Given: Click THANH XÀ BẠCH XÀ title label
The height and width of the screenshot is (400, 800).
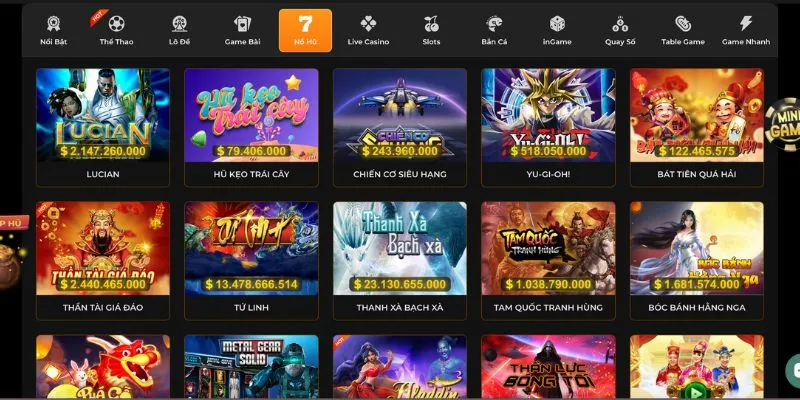Looking at the screenshot, I should click(400, 308).
